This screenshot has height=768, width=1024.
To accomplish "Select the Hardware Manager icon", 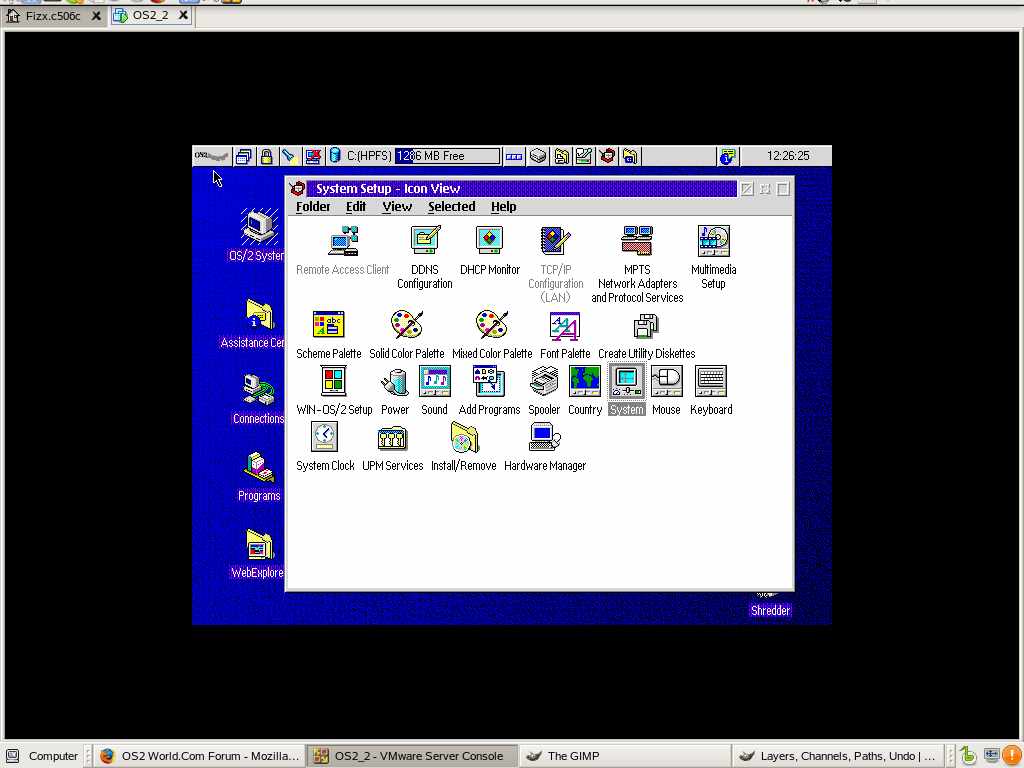I will [x=545, y=438].
